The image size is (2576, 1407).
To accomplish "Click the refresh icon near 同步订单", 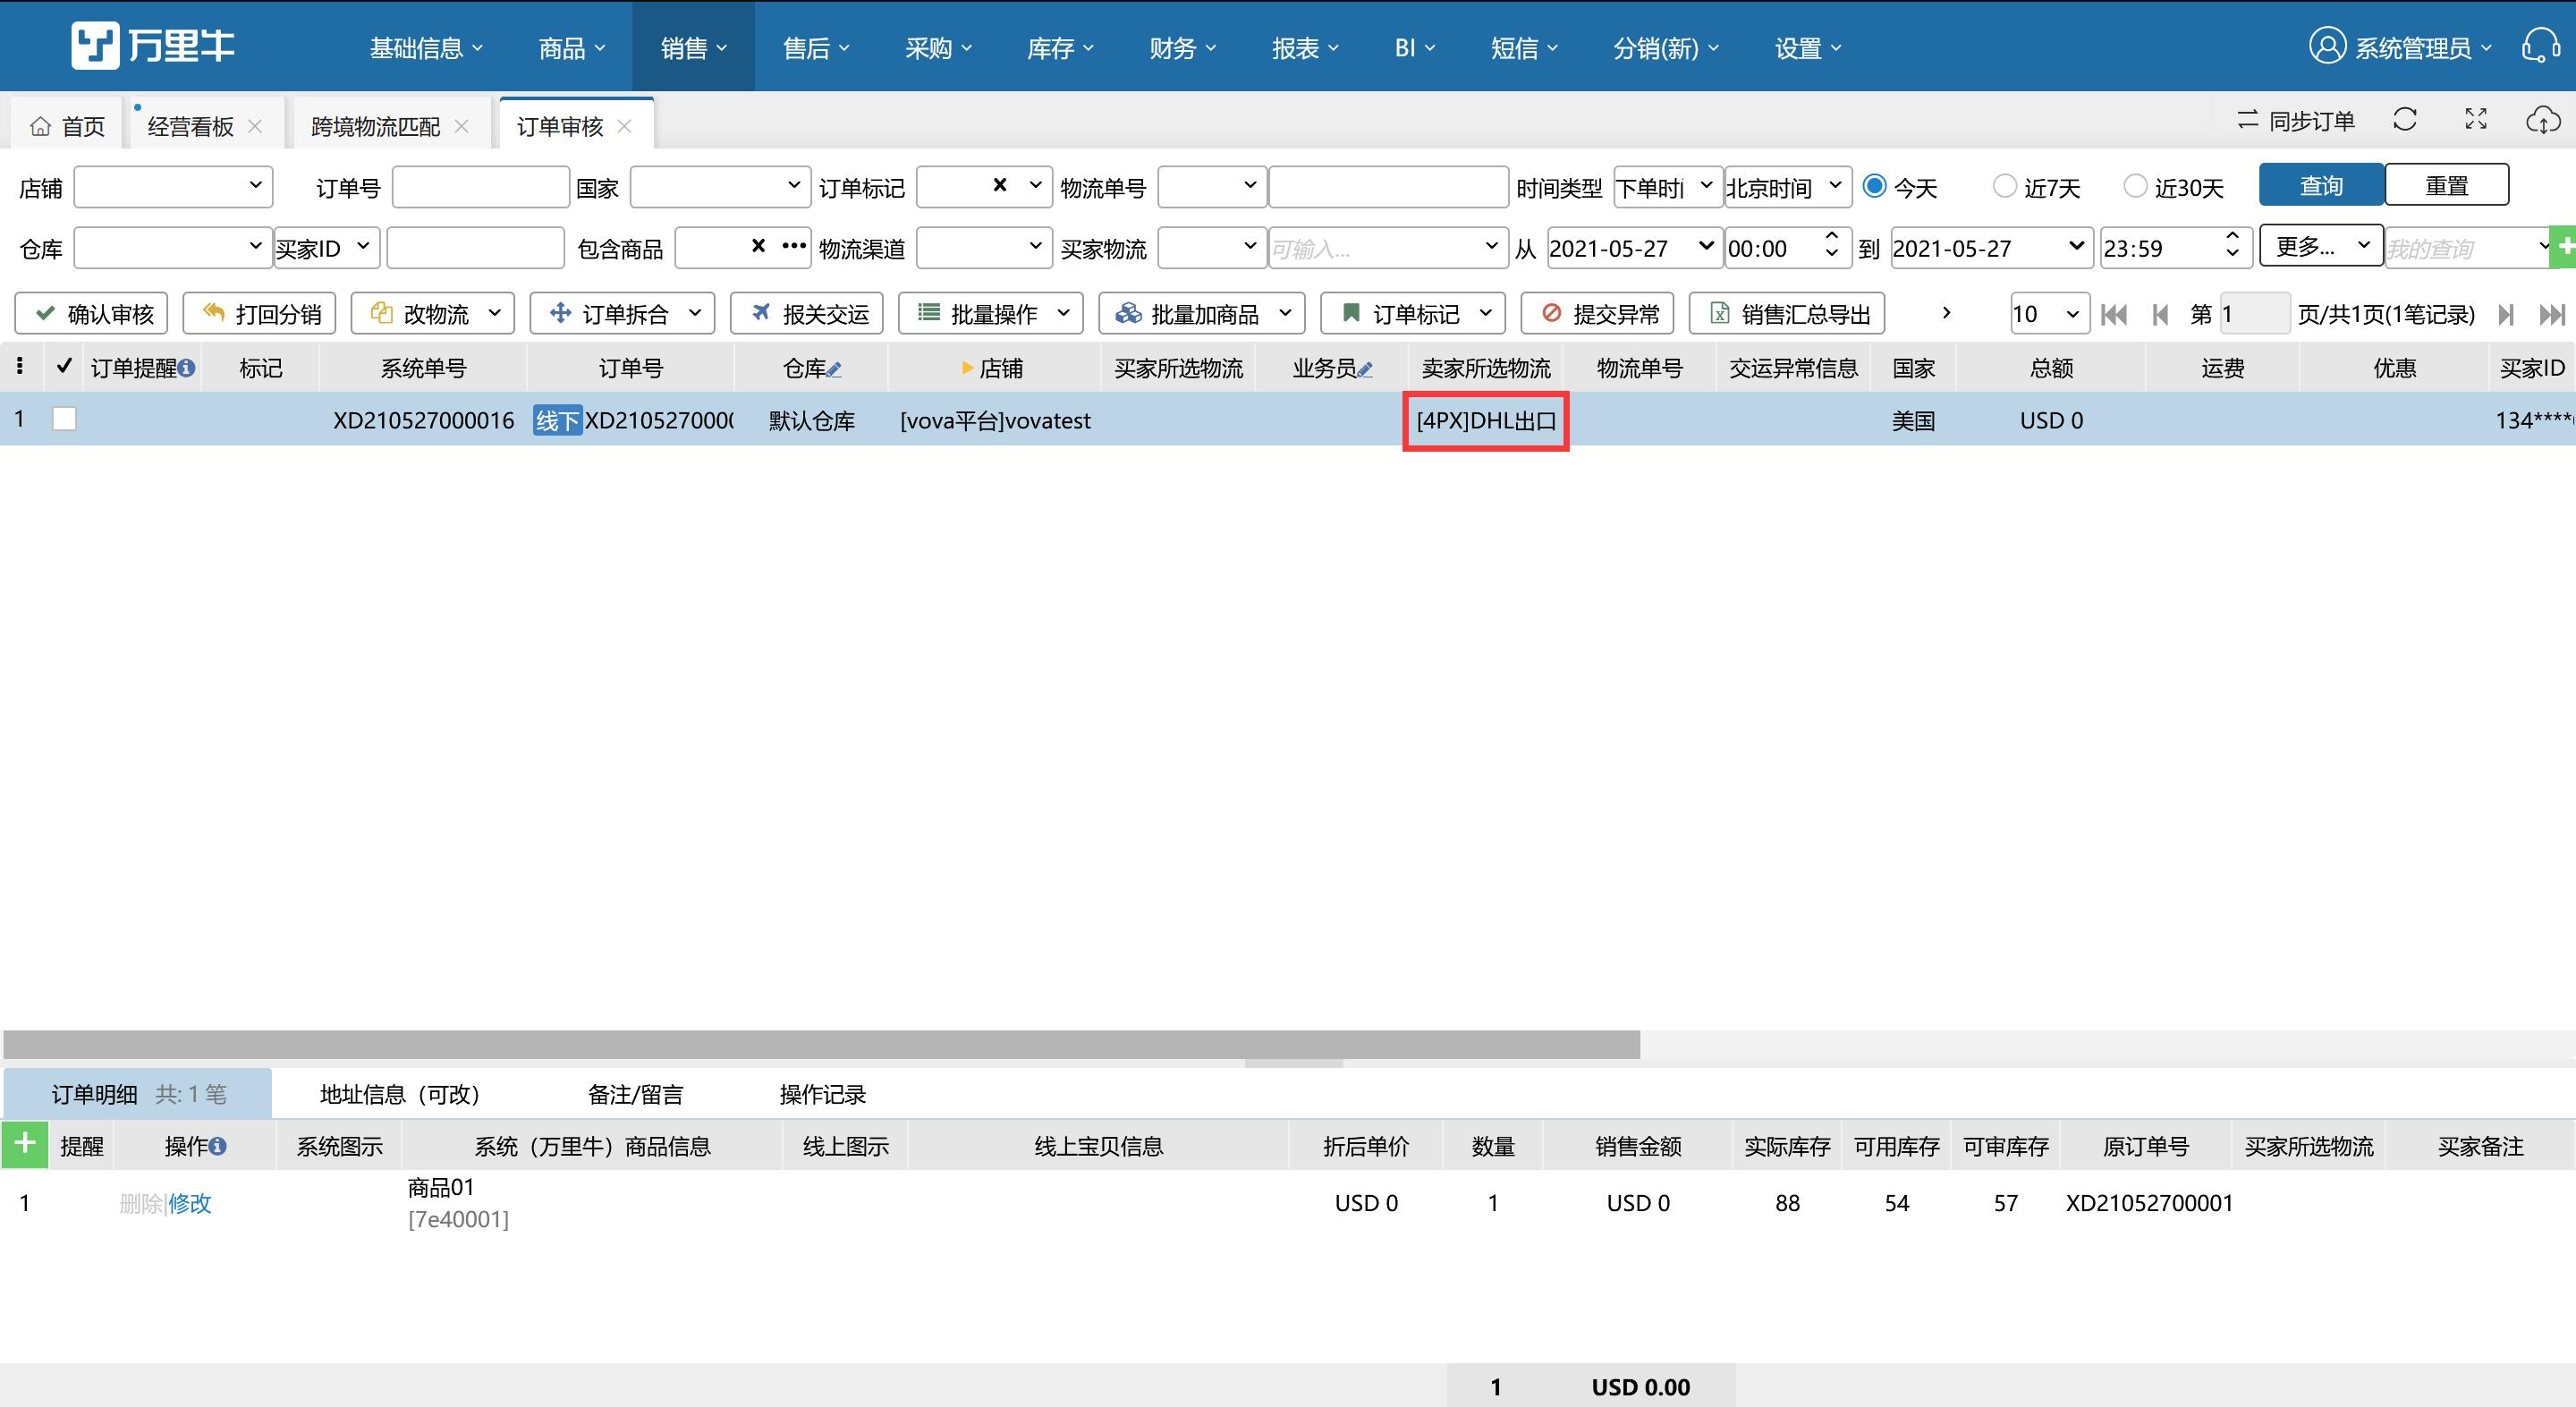I will point(2405,120).
